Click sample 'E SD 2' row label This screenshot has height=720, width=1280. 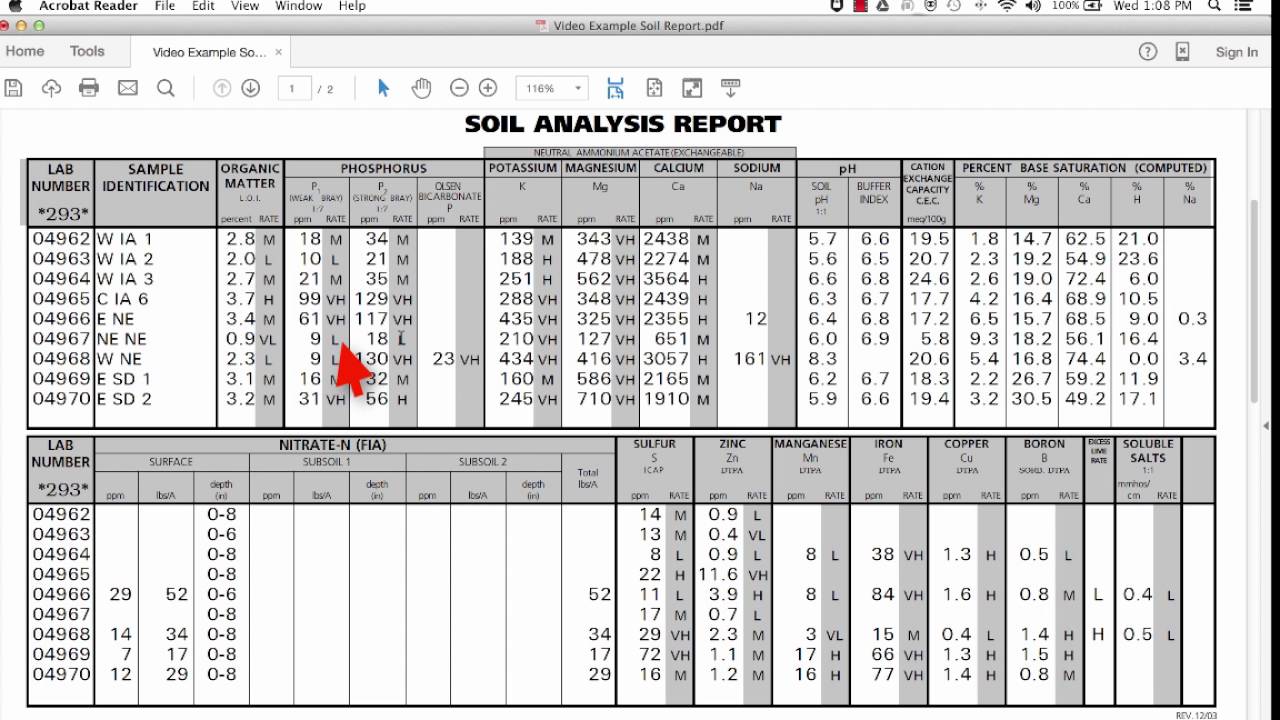click(x=124, y=399)
